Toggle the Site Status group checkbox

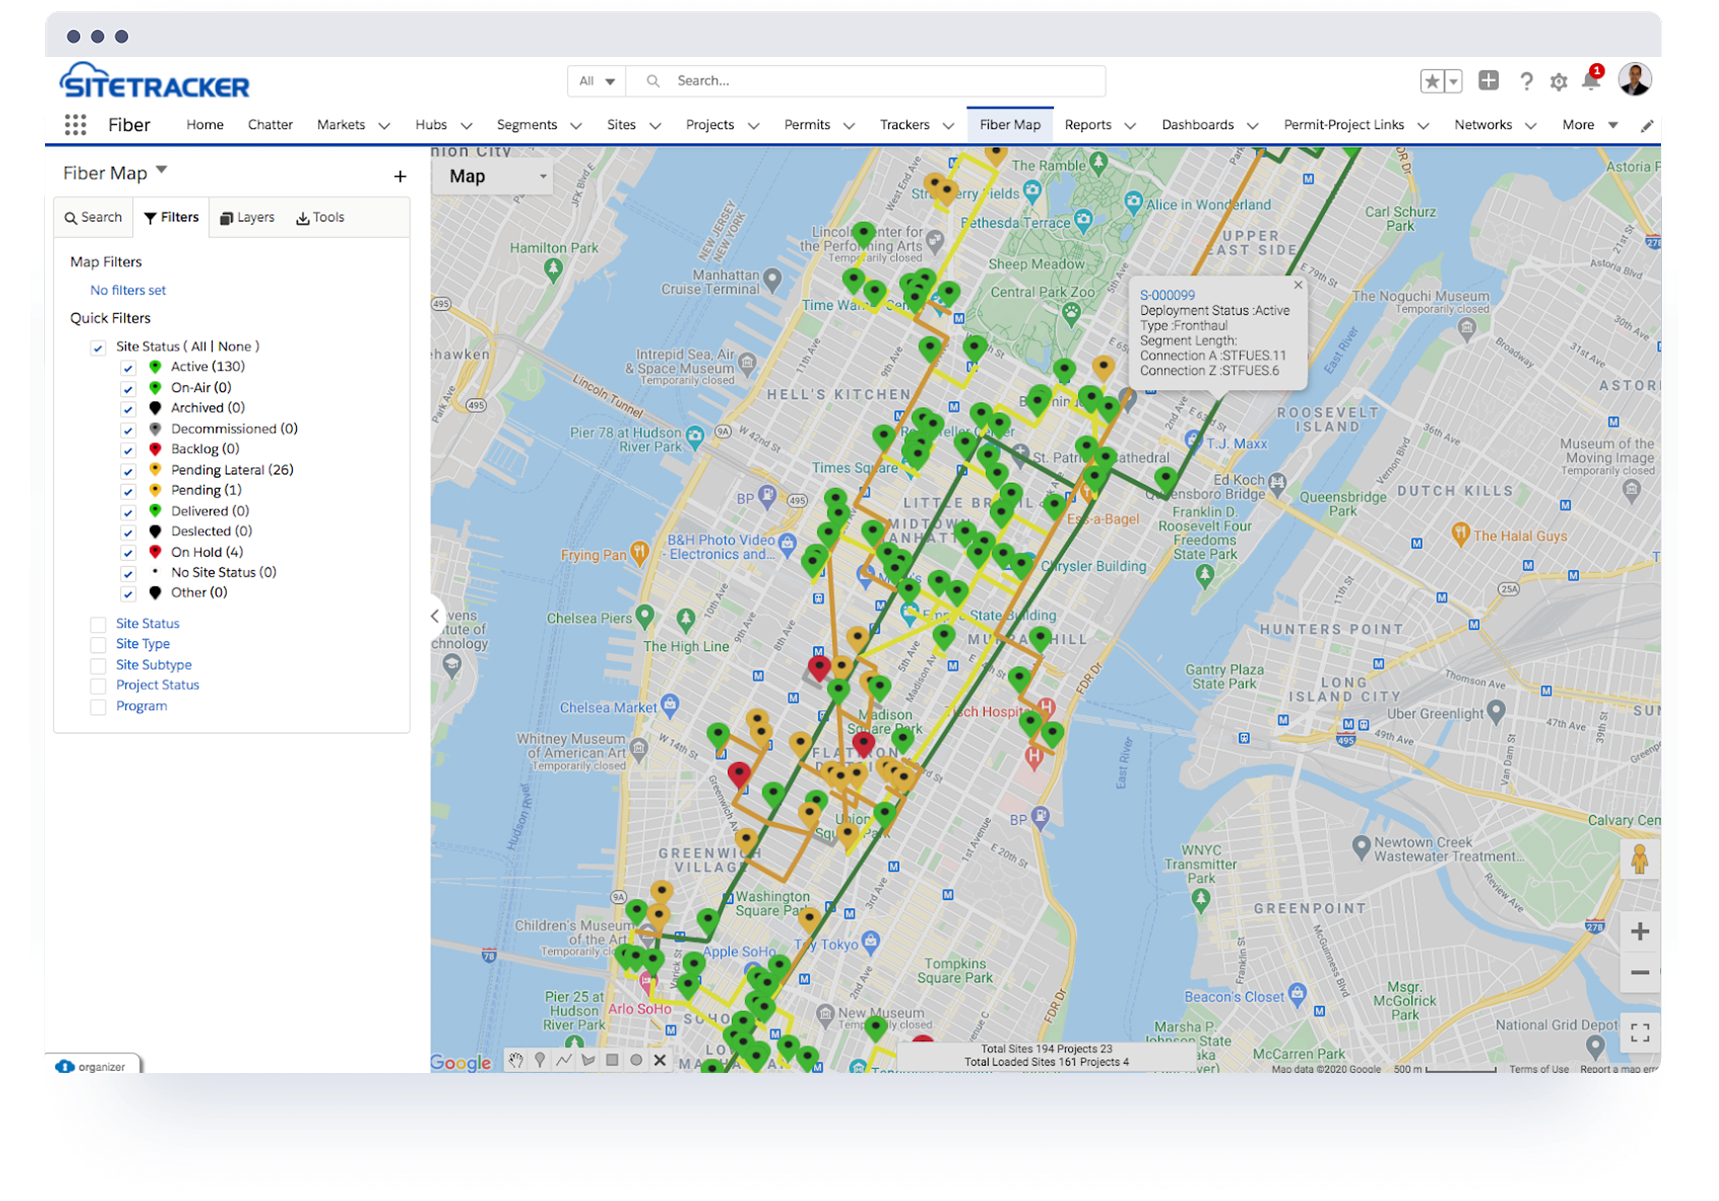tap(98, 347)
